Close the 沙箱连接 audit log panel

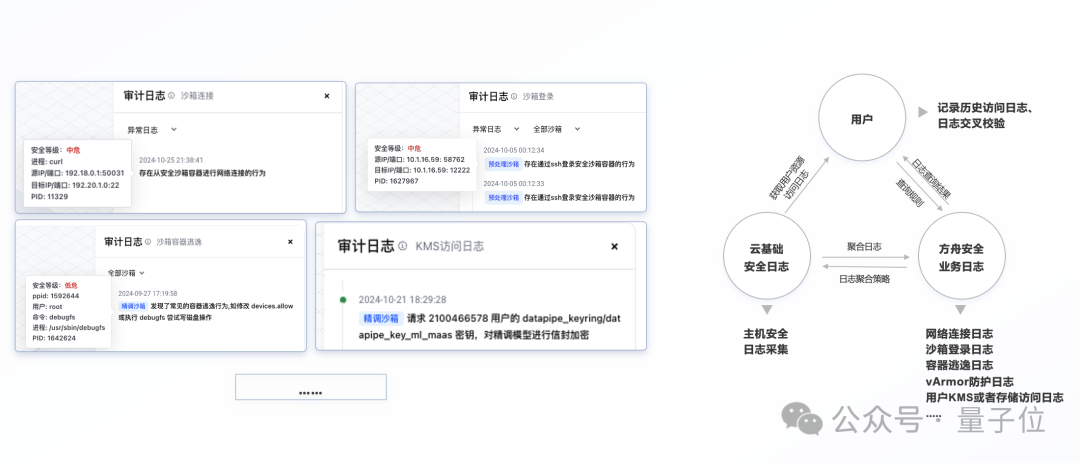(x=326, y=96)
